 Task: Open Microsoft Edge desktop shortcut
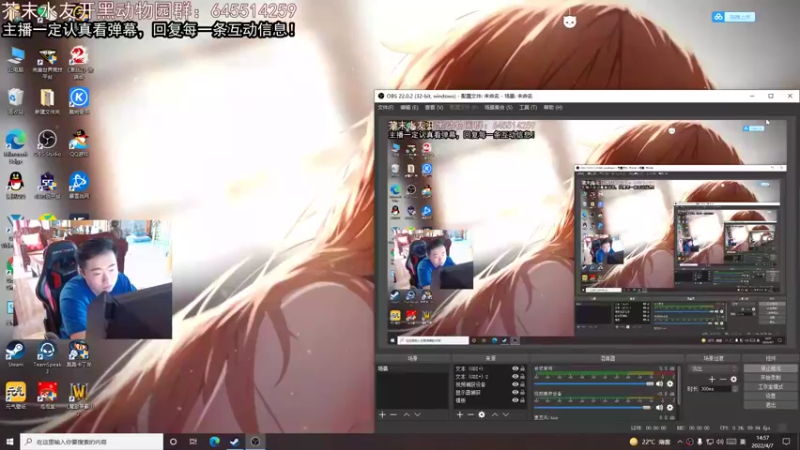pyautogui.click(x=15, y=146)
